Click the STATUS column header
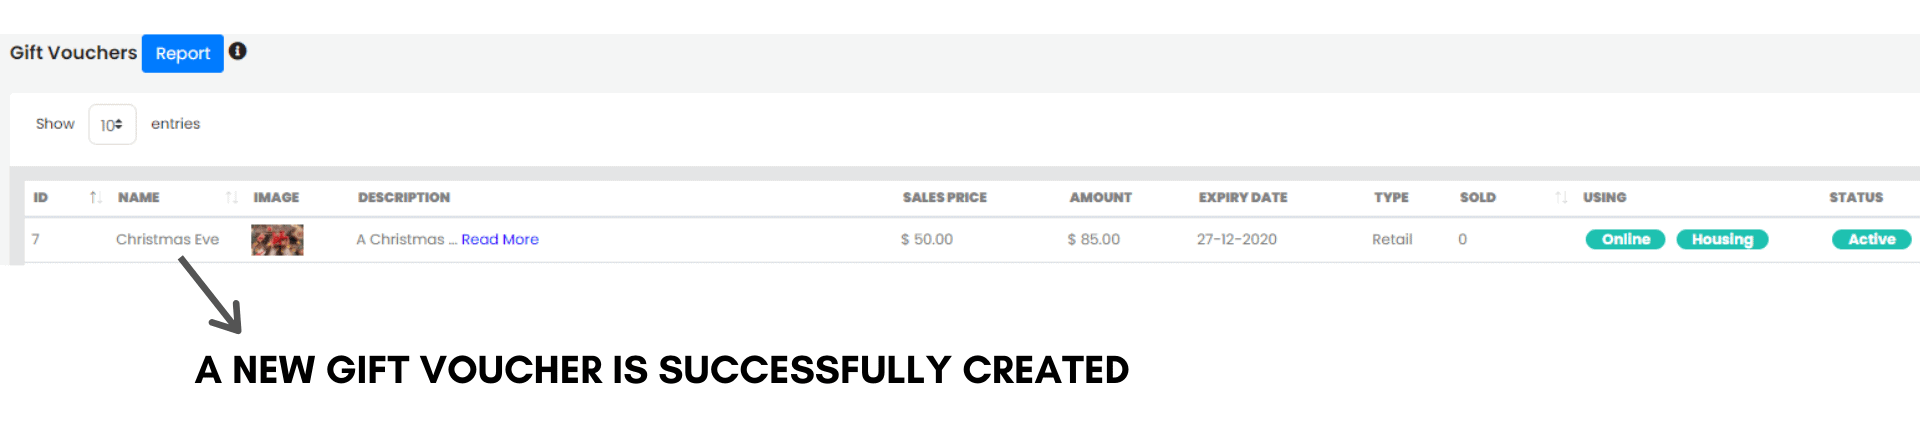This screenshot has height=432, width=1920. tap(1856, 198)
